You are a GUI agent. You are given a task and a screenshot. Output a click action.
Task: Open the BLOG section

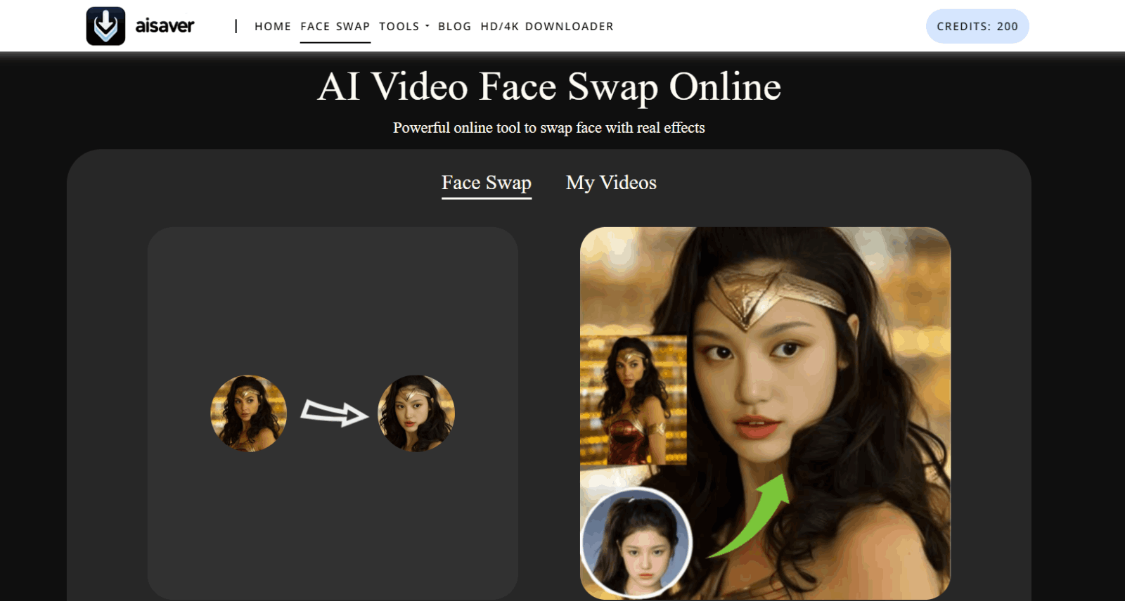pyautogui.click(x=455, y=26)
